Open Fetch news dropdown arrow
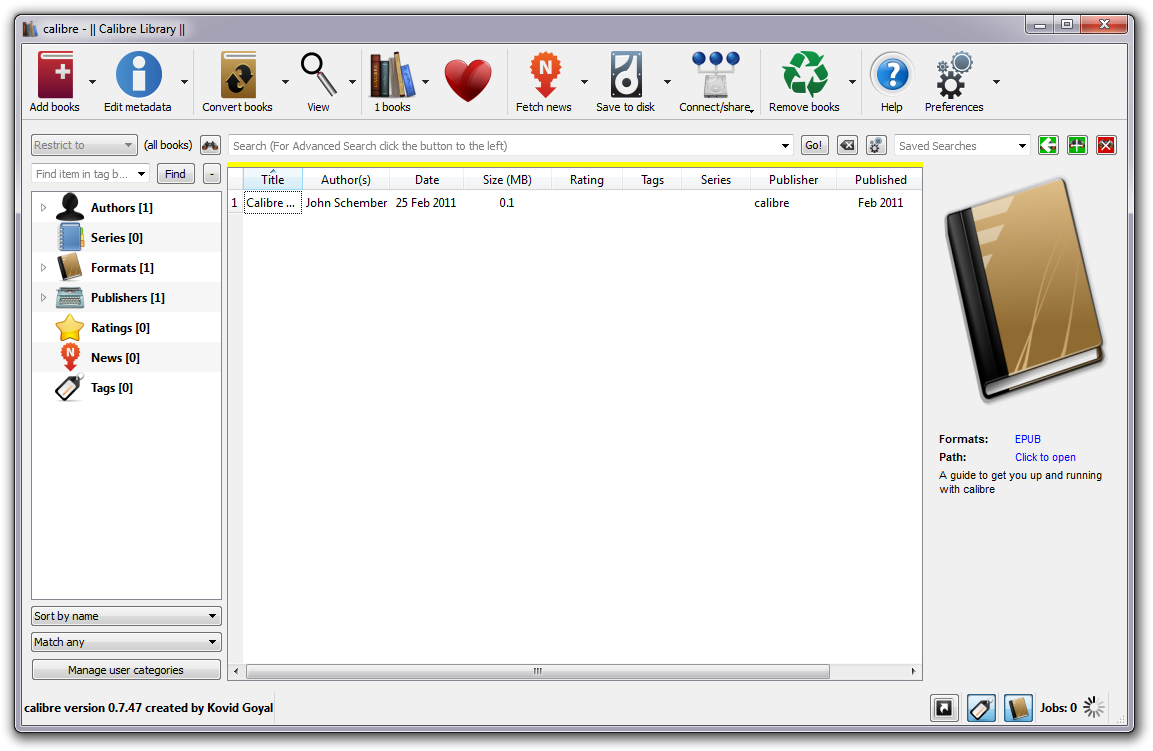This screenshot has width=1153, height=751. coord(584,82)
